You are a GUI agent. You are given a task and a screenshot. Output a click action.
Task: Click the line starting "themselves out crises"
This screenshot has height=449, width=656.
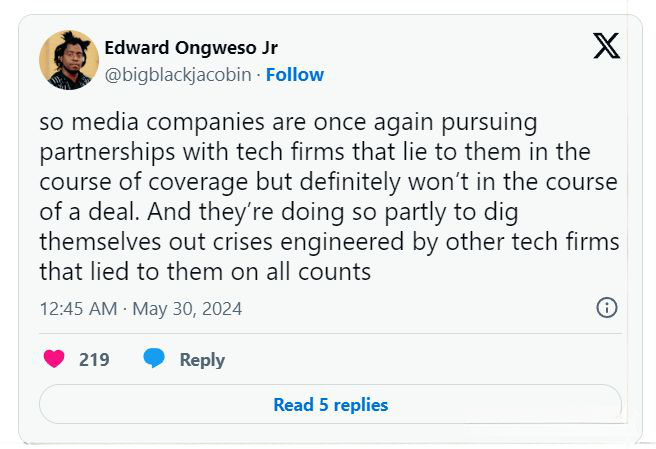[330, 243]
